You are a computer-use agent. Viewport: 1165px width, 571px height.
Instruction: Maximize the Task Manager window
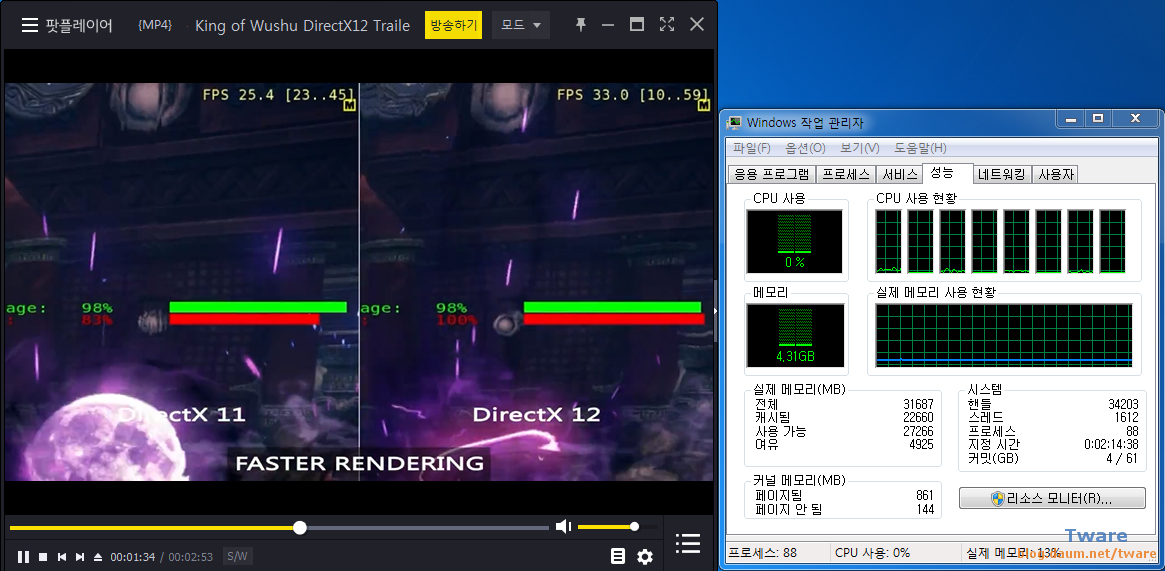(1097, 119)
